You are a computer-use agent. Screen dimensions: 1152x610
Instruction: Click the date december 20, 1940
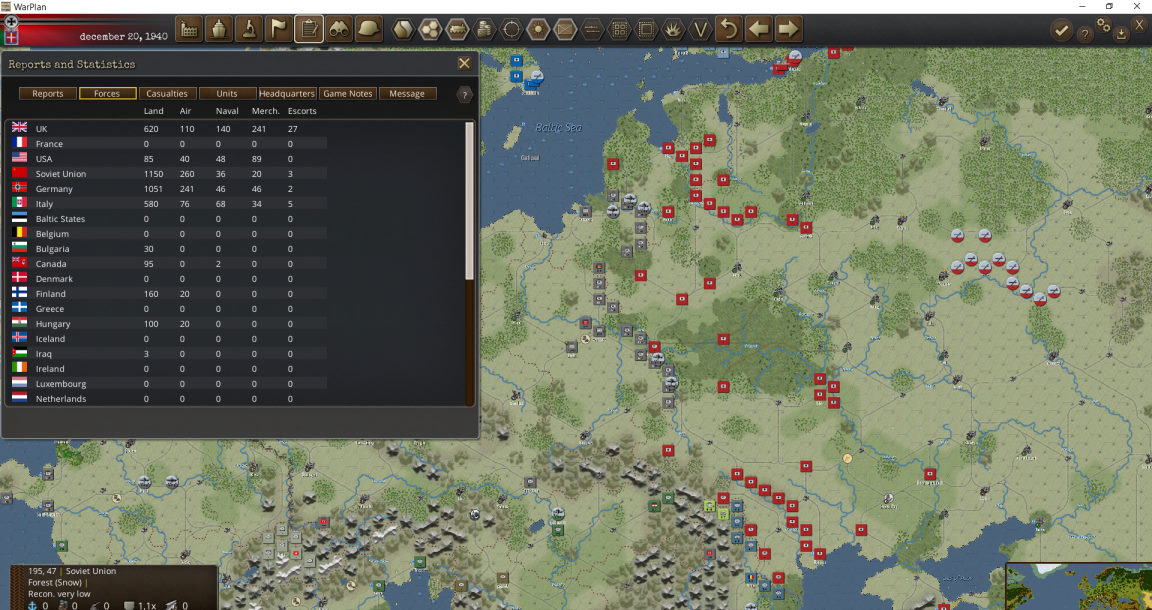click(123, 36)
